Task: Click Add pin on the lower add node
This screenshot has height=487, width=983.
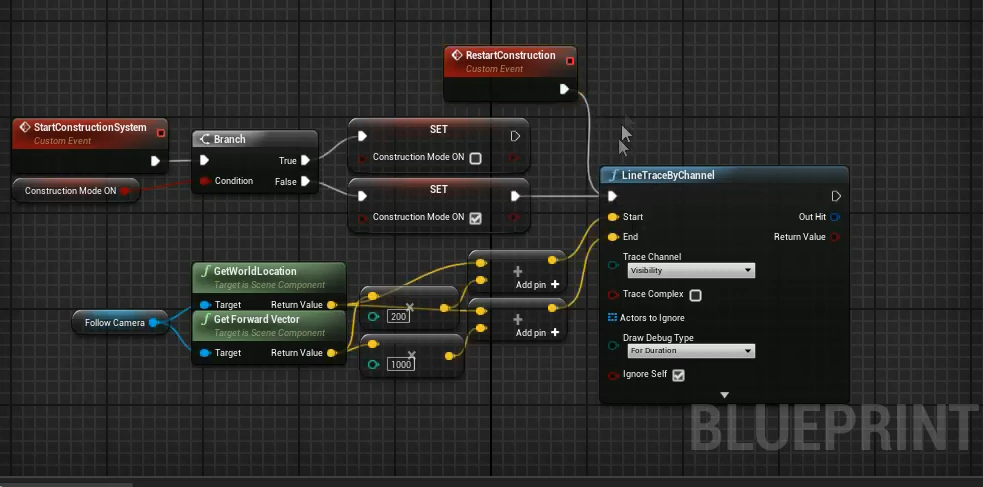Action: pos(537,332)
